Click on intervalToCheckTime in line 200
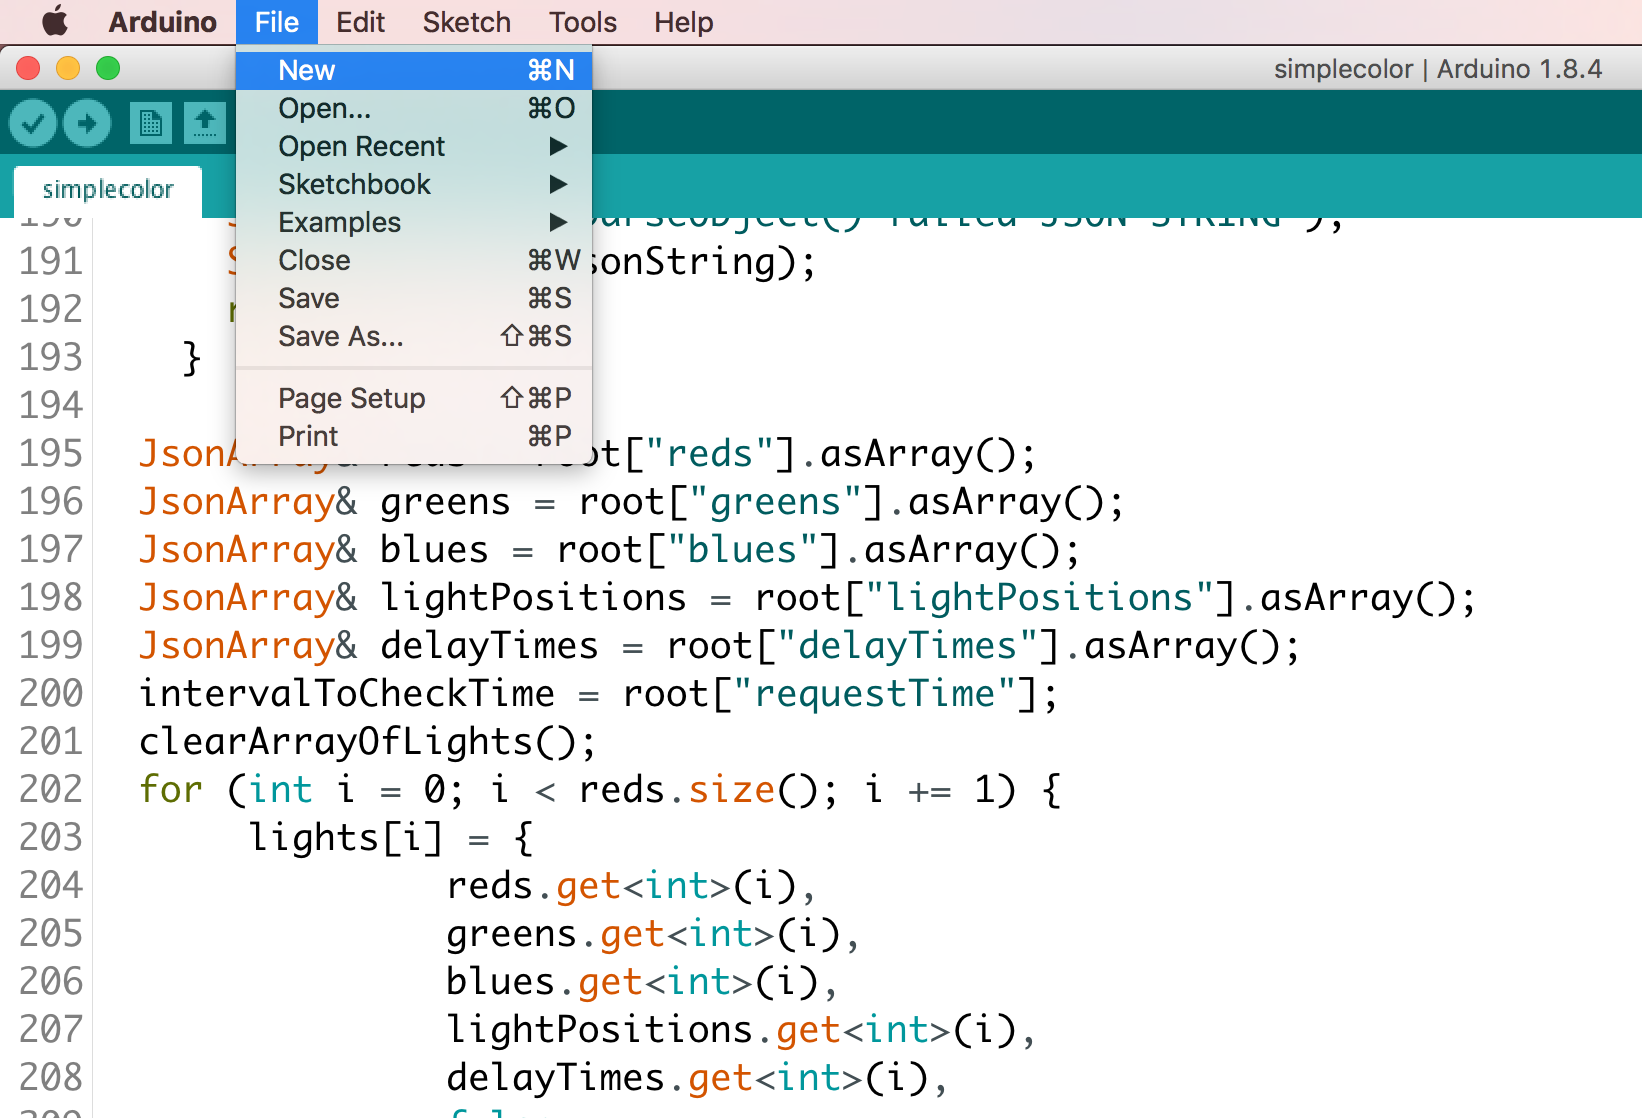 point(347,693)
